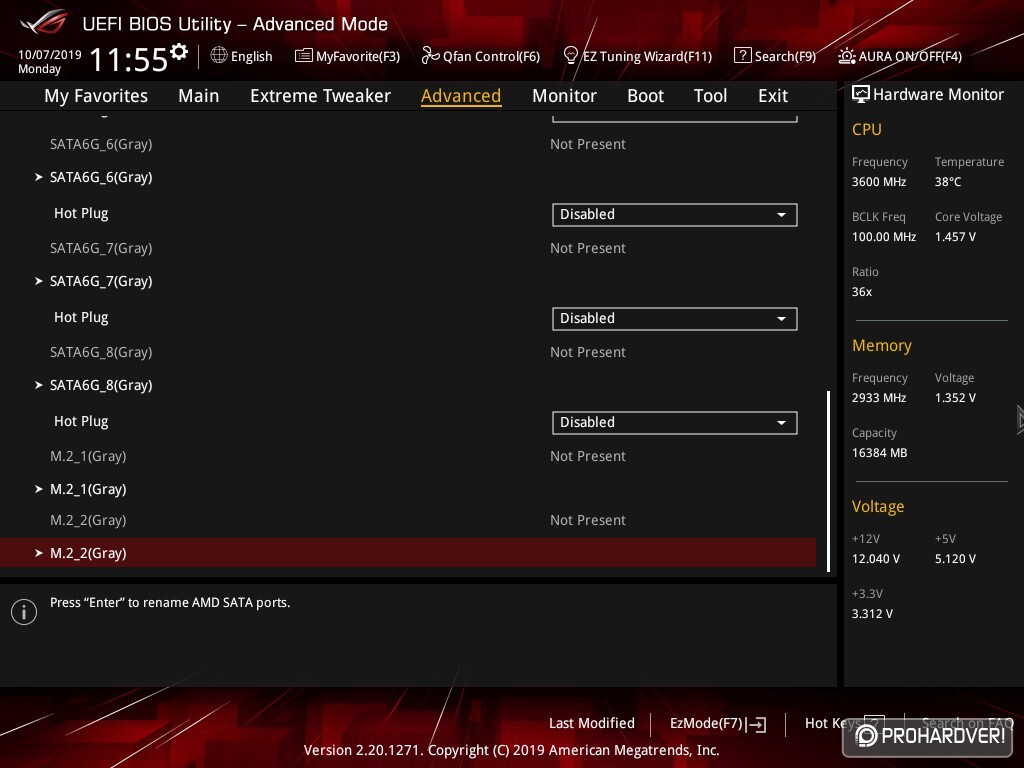
Task: Click BCLK Freq 100.00 MHz value
Action: (884, 236)
